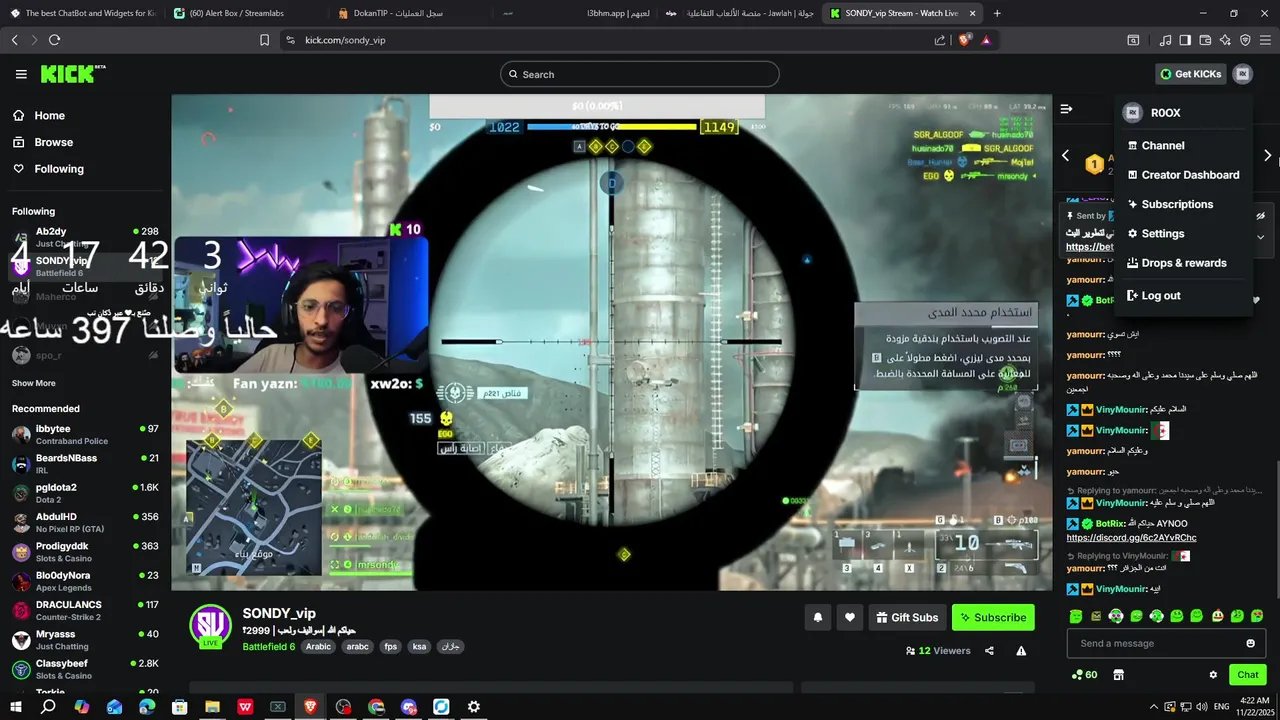This screenshot has height=720, width=1280.
Task: Open AbdulHD recommended channel
Action: pos(85,522)
